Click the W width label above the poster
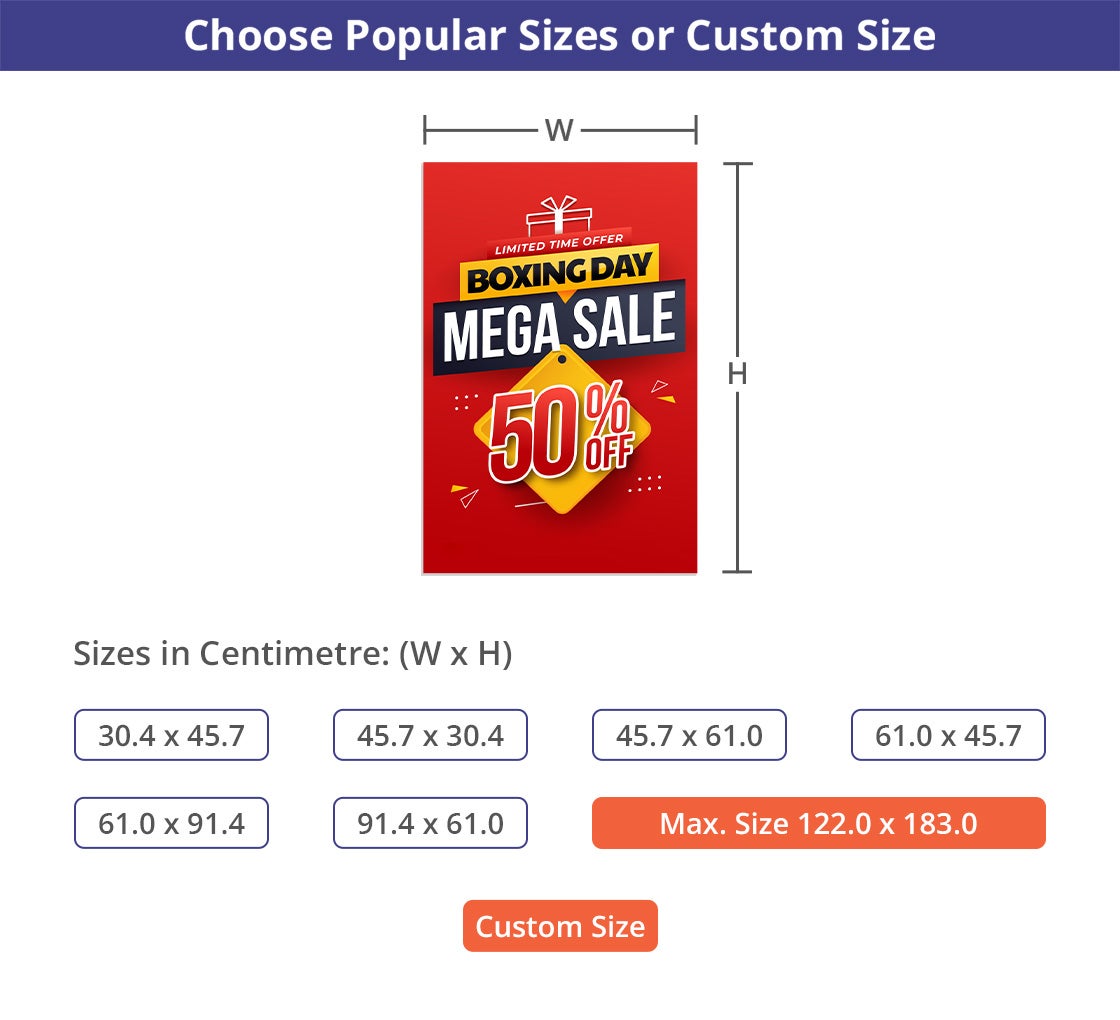The width and height of the screenshot is (1120, 1020). (559, 130)
